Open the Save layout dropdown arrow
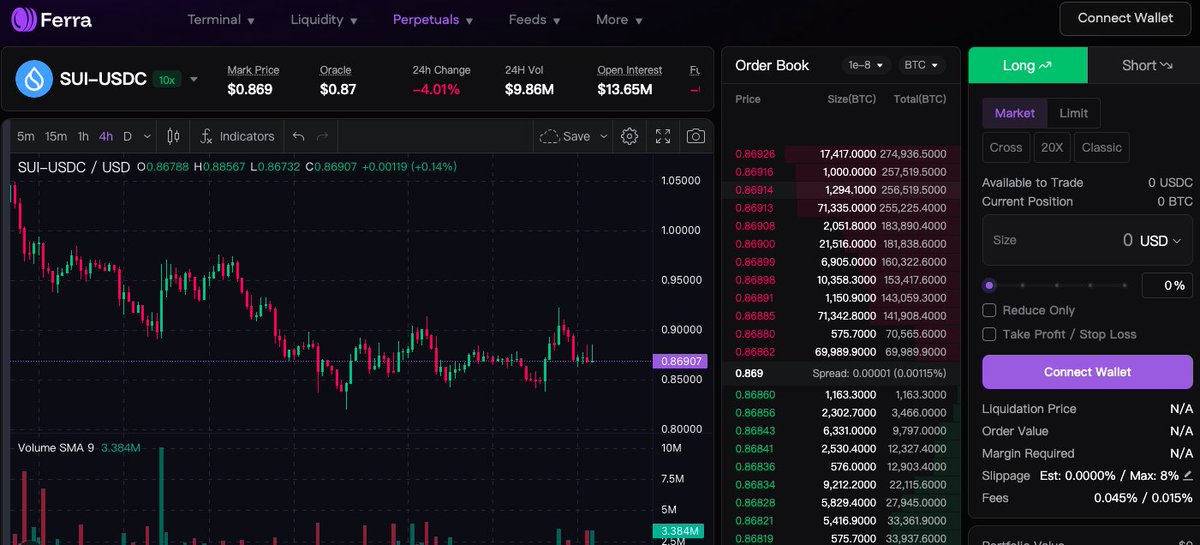The height and width of the screenshot is (545, 1200). [x=604, y=136]
